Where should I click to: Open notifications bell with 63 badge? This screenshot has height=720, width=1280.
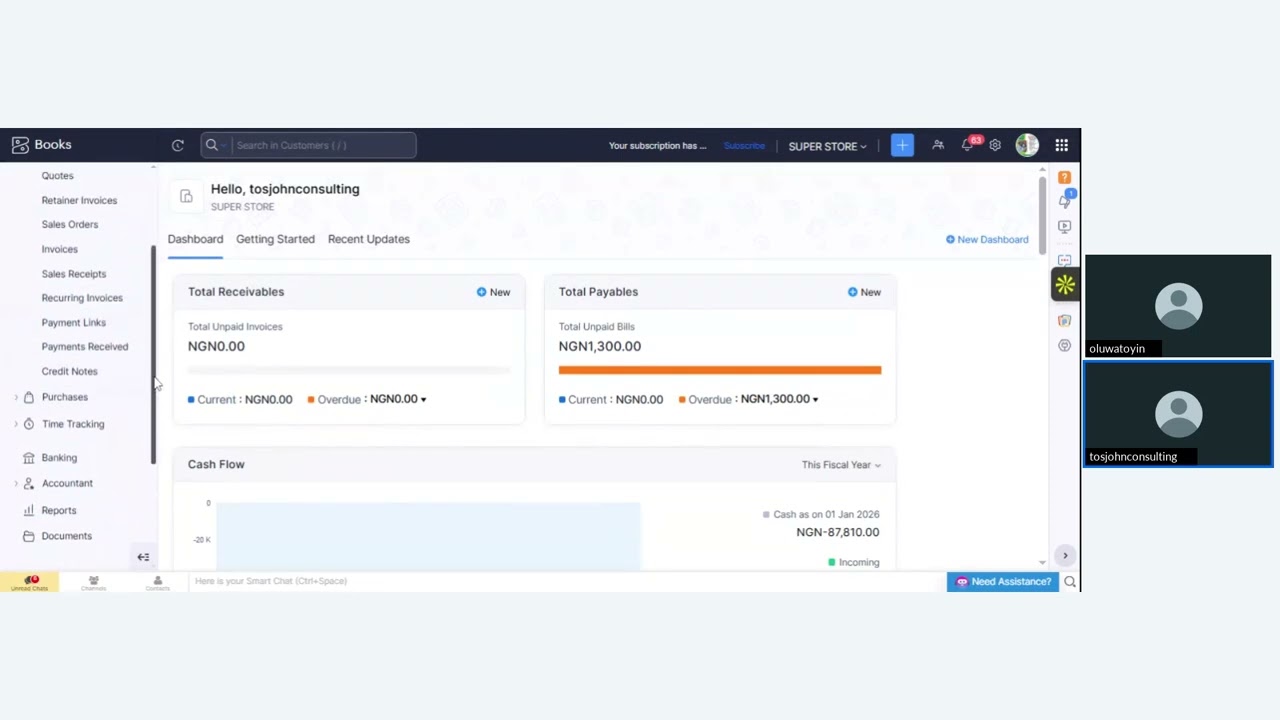pos(967,145)
